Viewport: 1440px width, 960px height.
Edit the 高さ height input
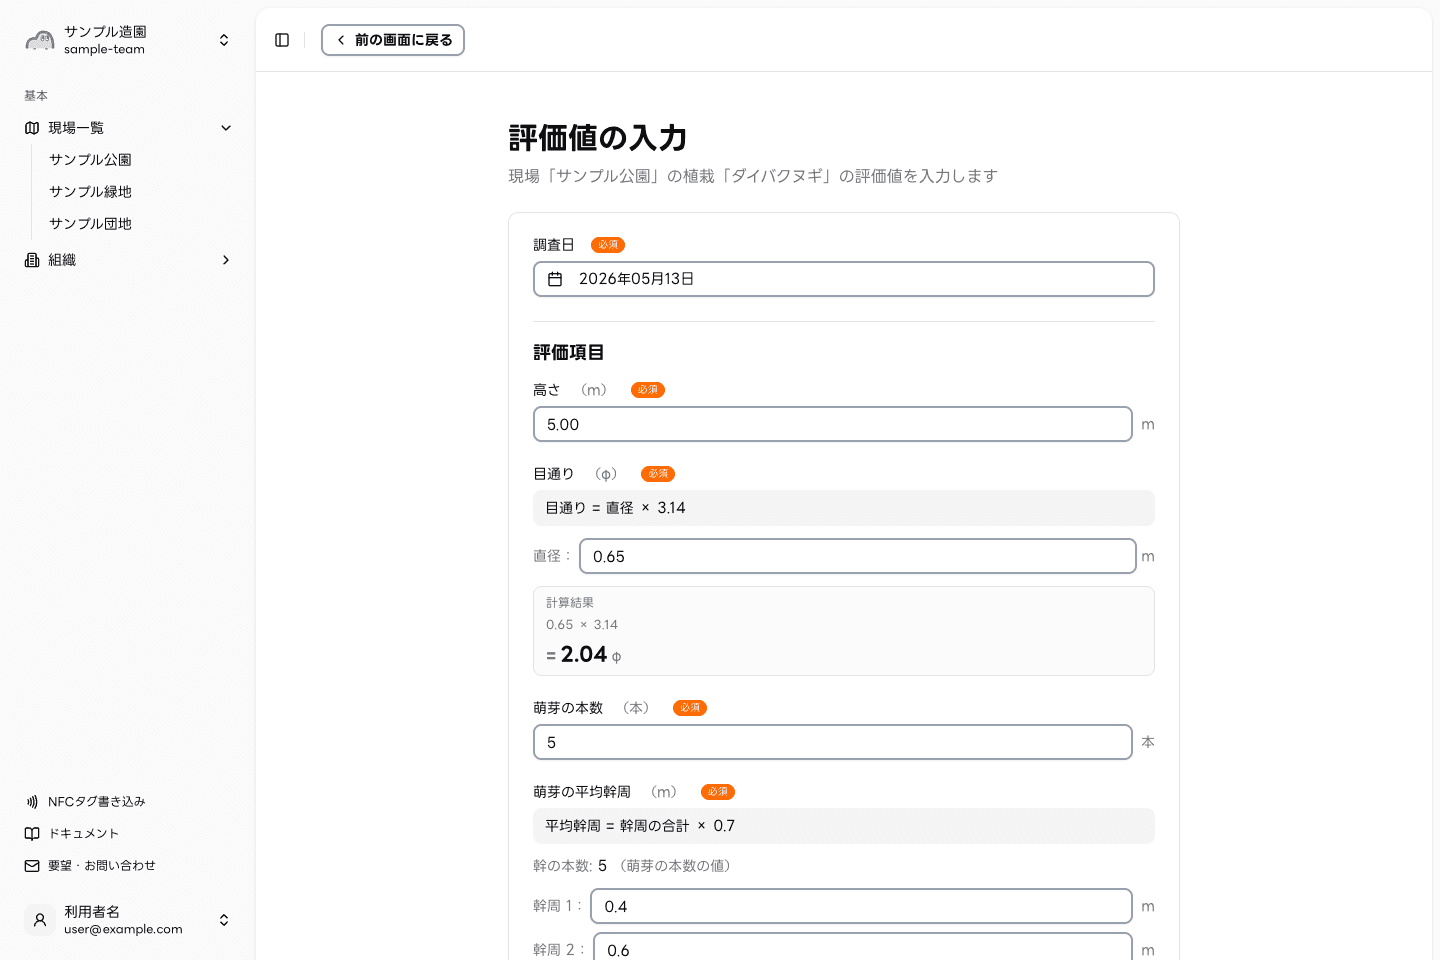[x=833, y=424]
